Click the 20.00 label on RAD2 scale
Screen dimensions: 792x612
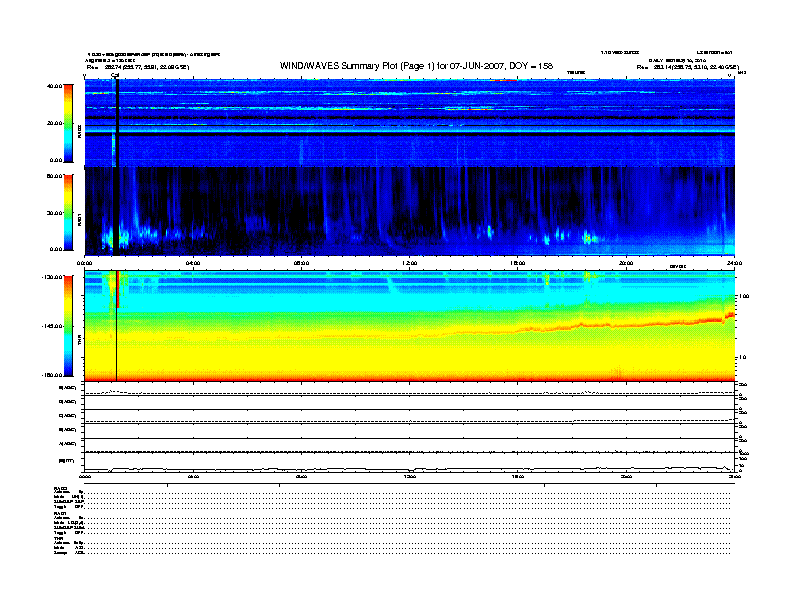click(54, 123)
